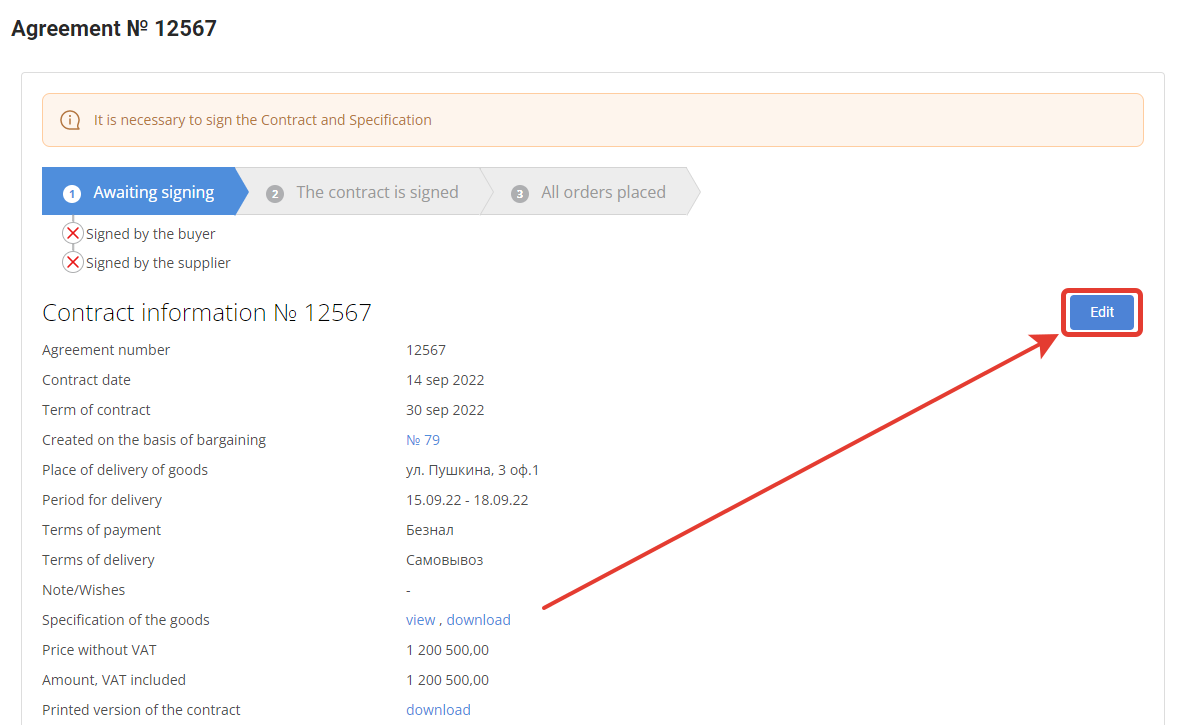The width and height of the screenshot is (1182, 725).
Task: Select the All orders placed step label
Action: 603,192
